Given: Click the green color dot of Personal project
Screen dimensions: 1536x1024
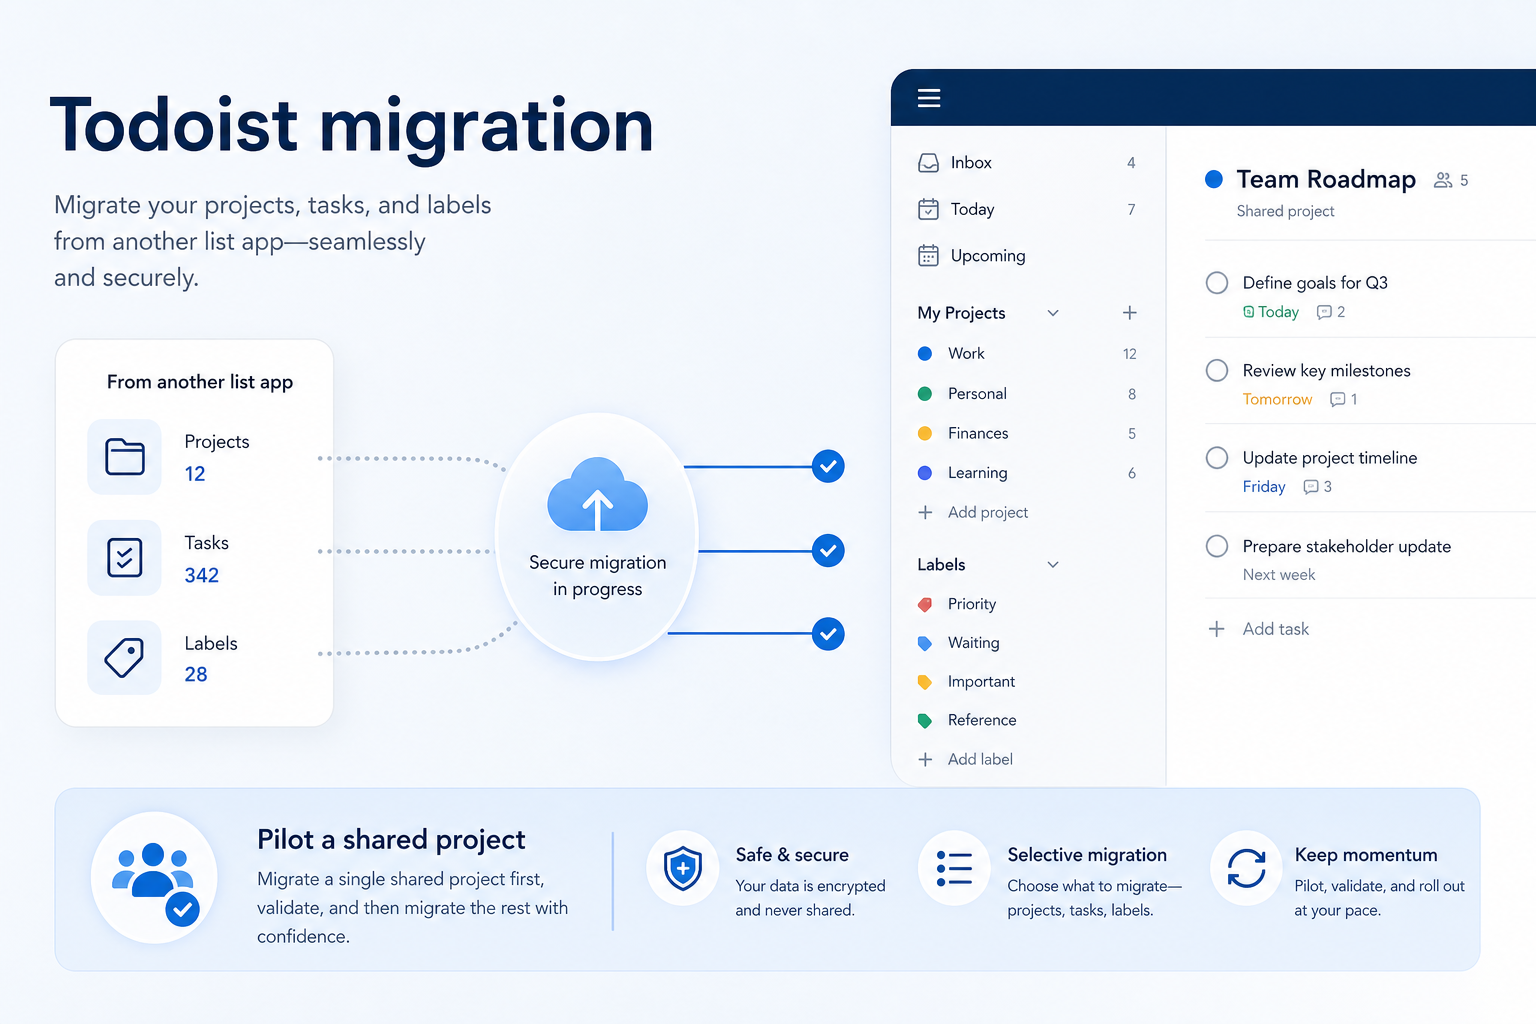Looking at the screenshot, I should pos(925,394).
